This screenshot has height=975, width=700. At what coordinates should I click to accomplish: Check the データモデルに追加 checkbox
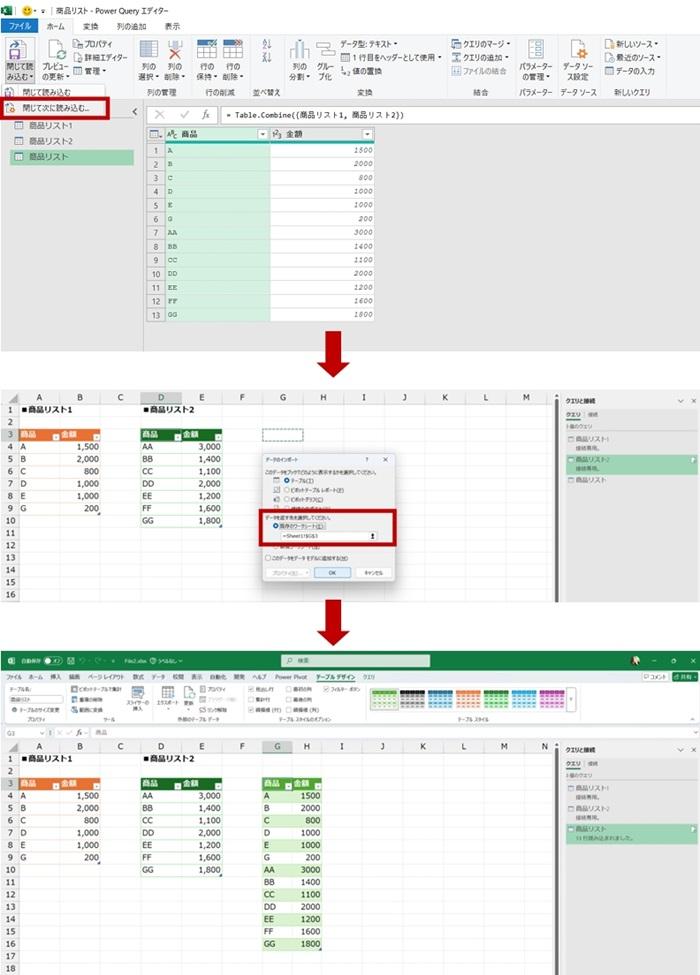click(x=266, y=557)
